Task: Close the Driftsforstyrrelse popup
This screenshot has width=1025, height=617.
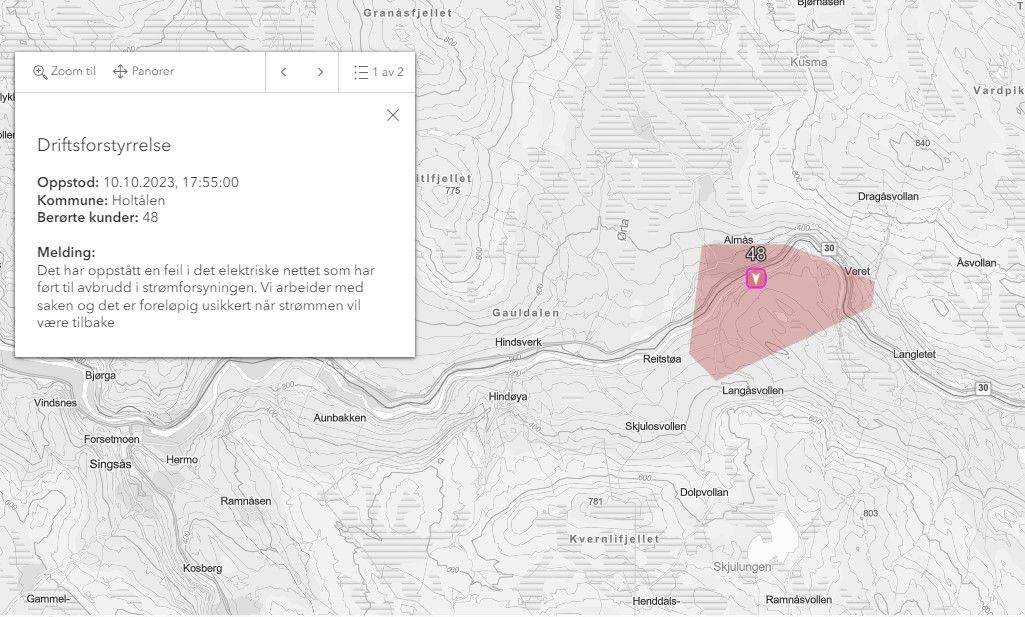Action: (393, 115)
